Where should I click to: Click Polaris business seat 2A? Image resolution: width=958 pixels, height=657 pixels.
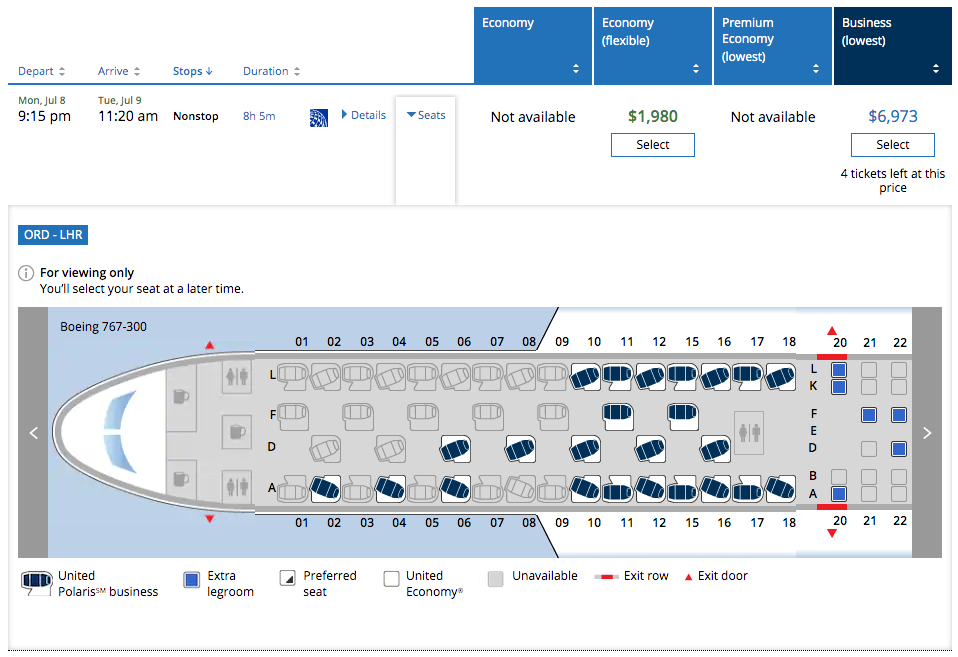[x=324, y=488]
